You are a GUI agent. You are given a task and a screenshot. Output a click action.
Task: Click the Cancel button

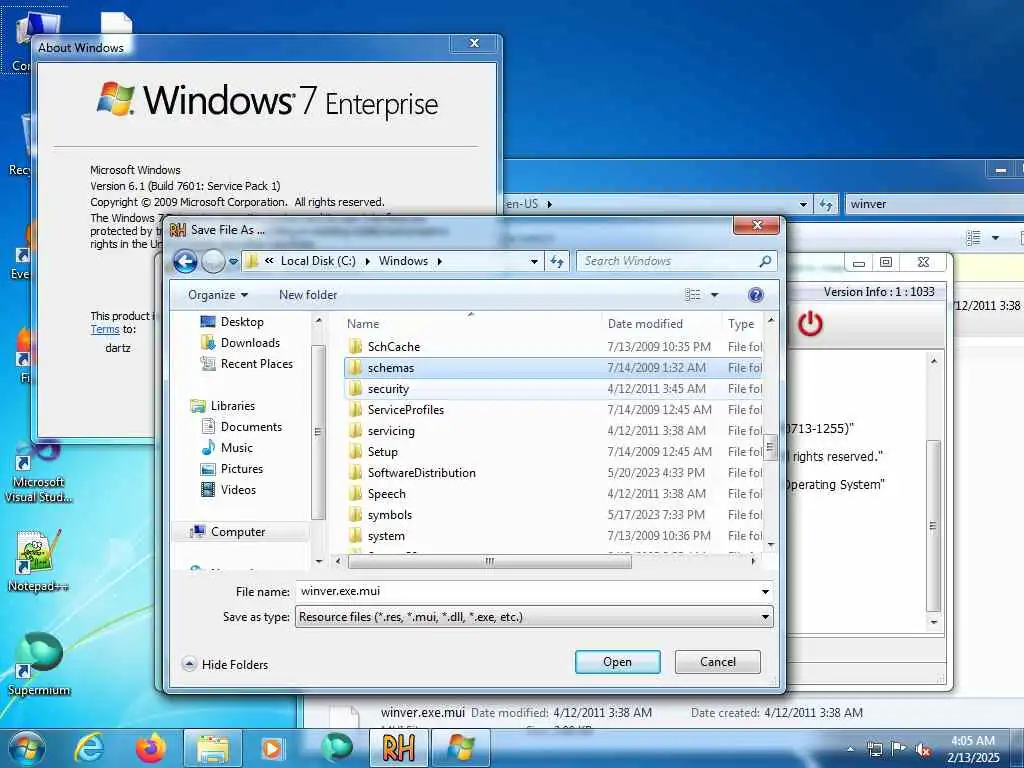click(718, 662)
